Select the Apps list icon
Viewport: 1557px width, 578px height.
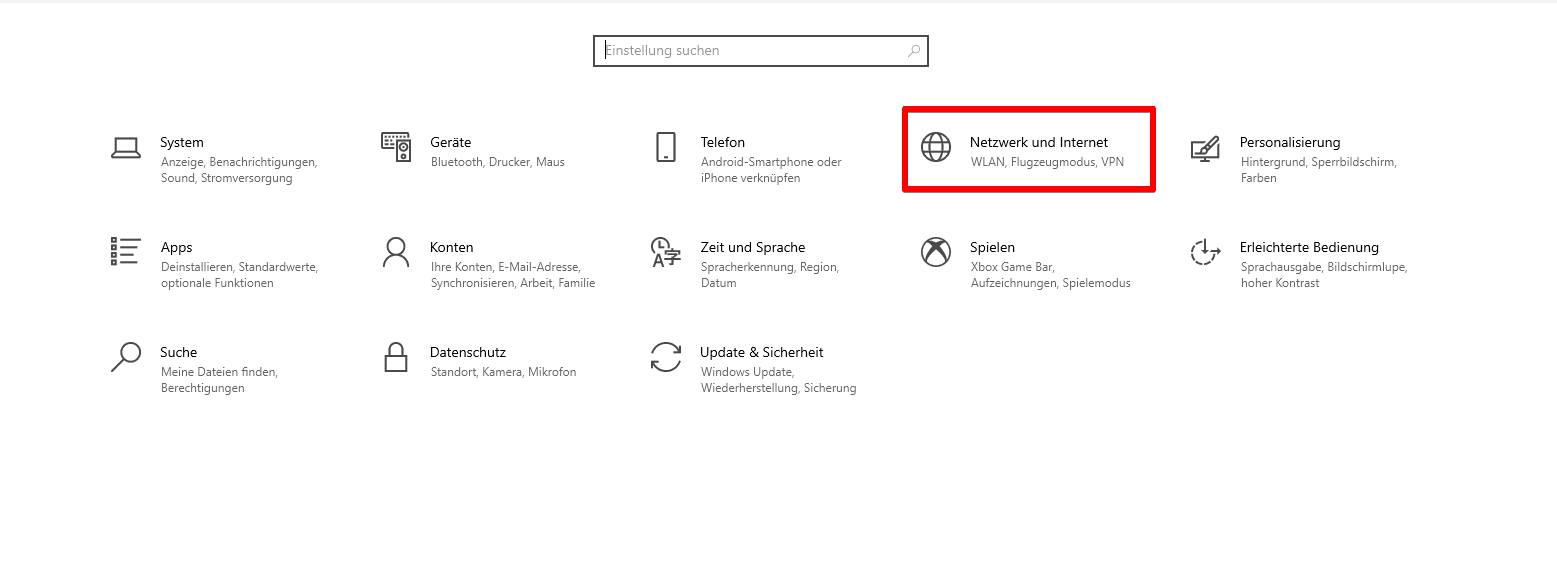(126, 252)
